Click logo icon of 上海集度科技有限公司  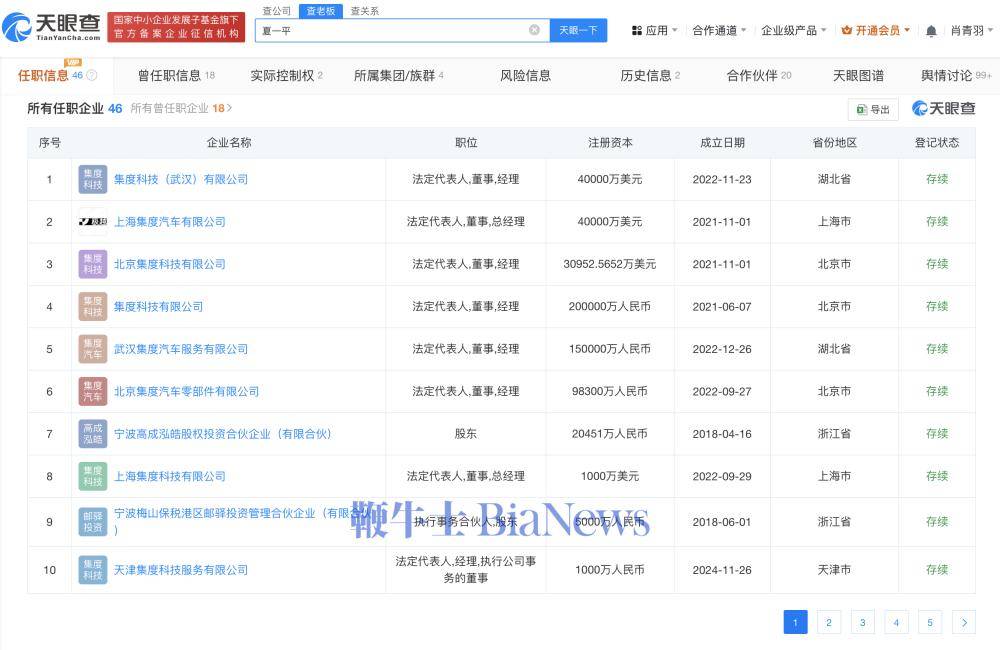(x=92, y=476)
